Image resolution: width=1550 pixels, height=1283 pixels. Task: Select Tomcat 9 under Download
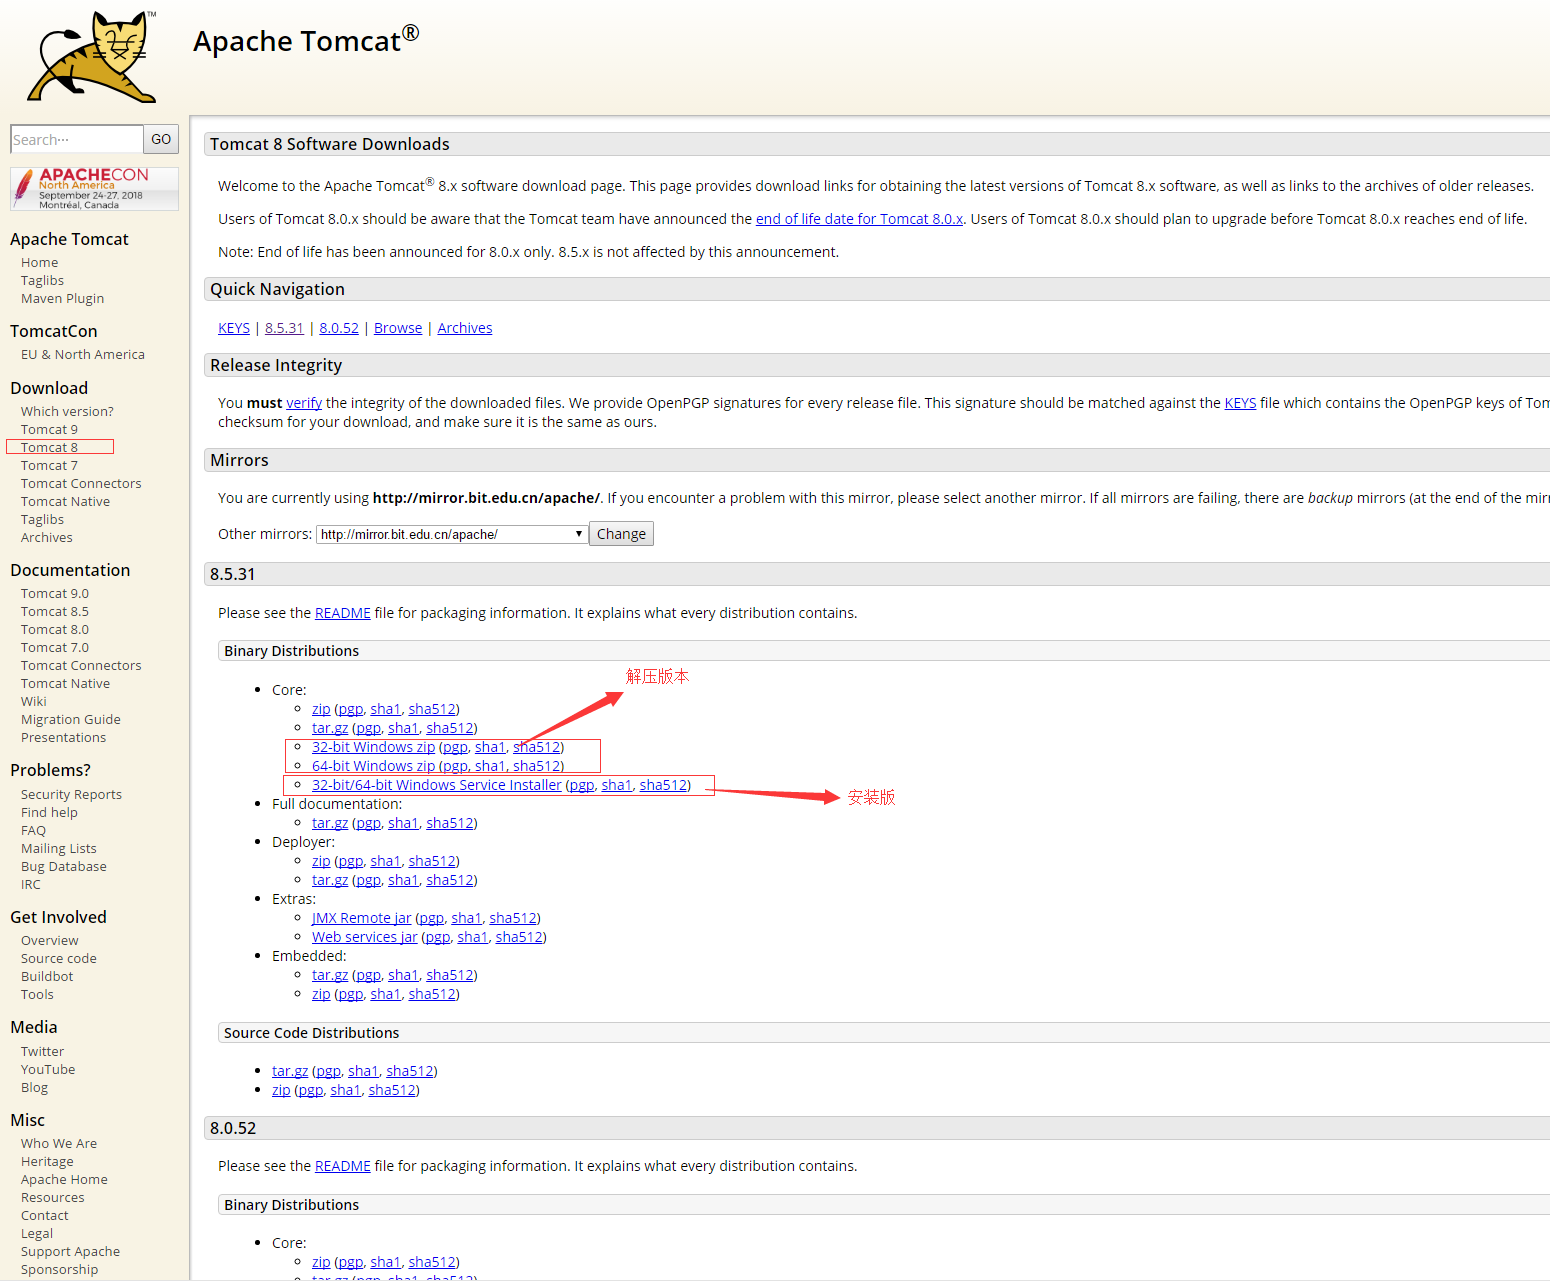pyautogui.click(x=49, y=430)
